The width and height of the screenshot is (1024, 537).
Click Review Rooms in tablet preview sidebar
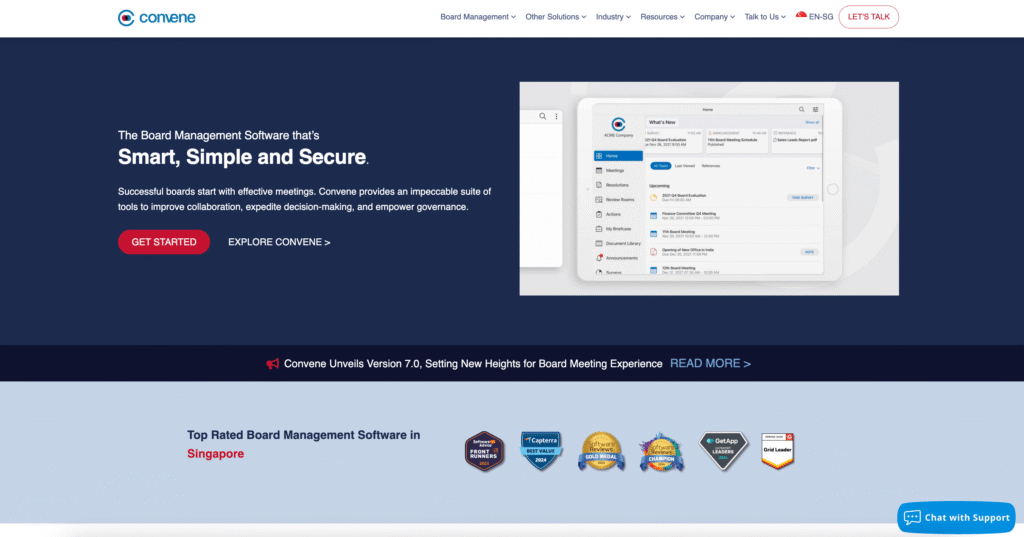tap(618, 199)
